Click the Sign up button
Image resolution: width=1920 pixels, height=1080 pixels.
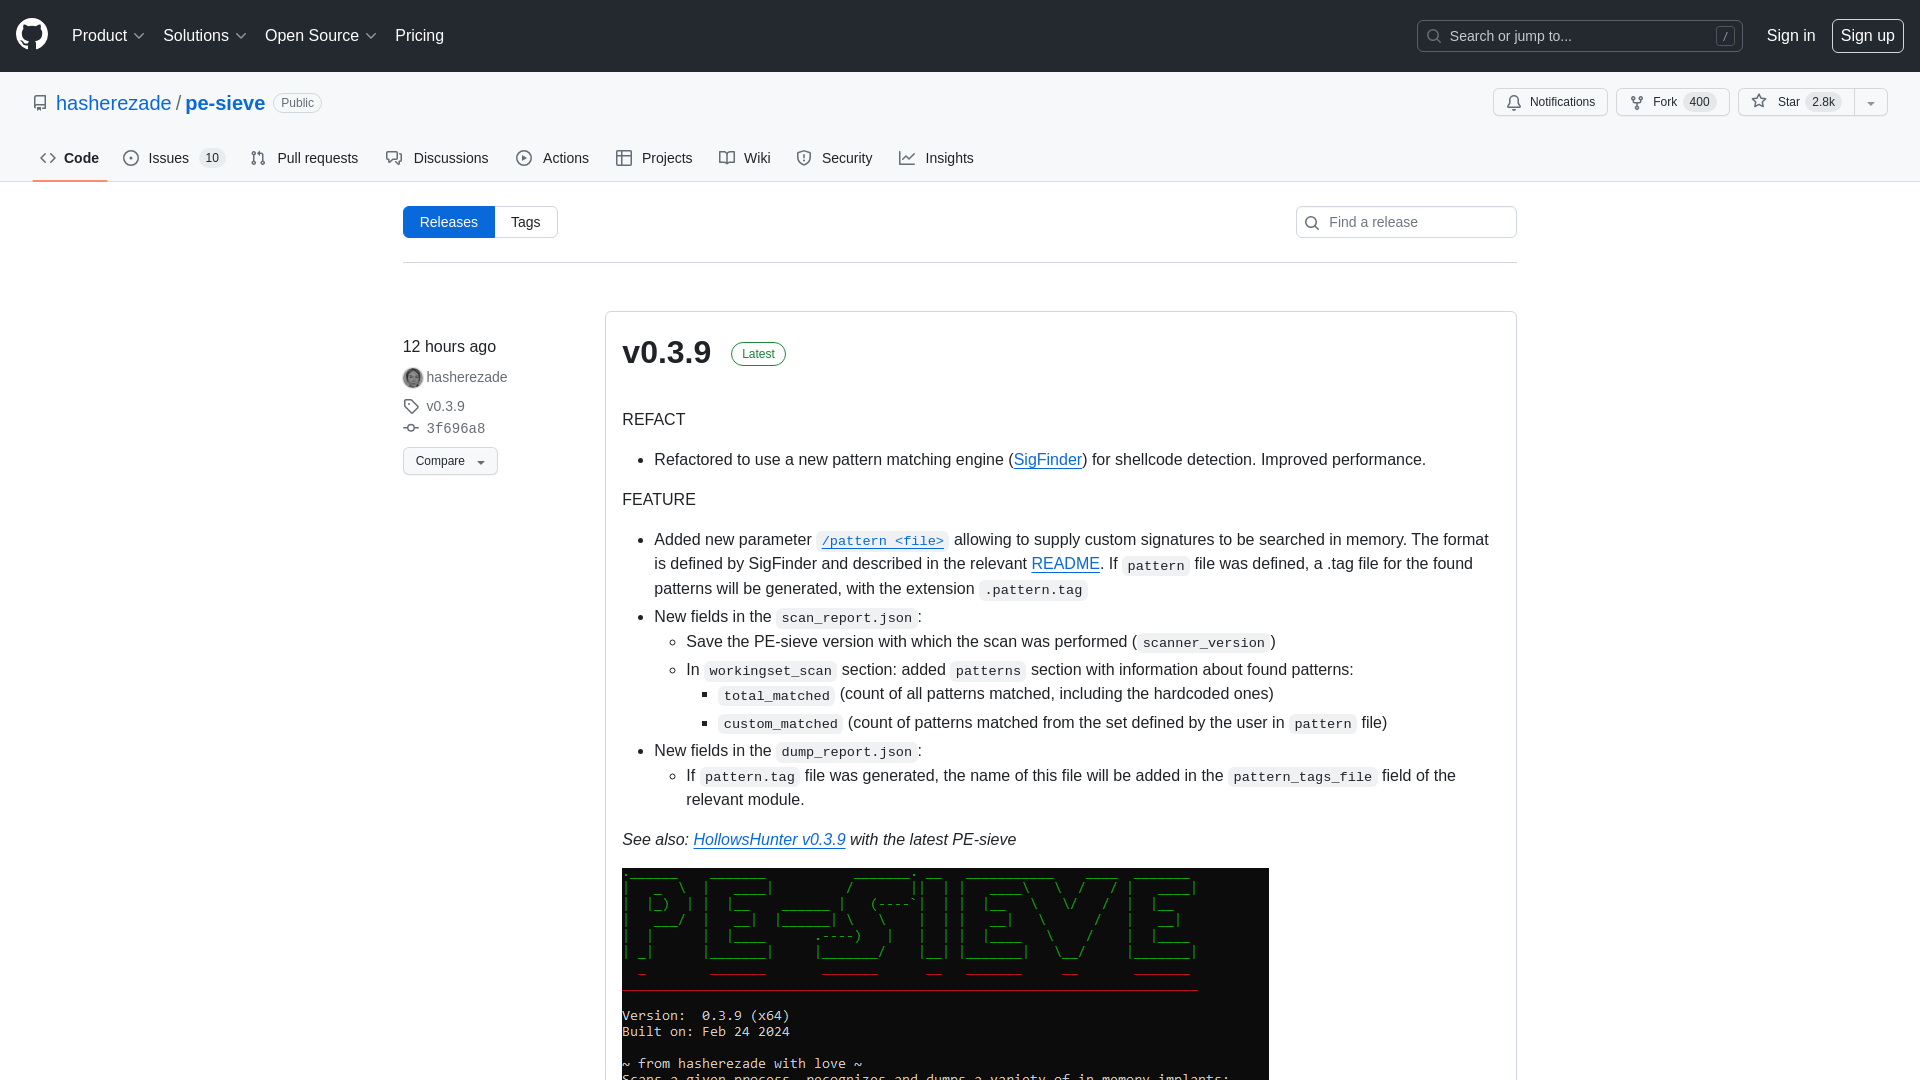click(x=1867, y=36)
